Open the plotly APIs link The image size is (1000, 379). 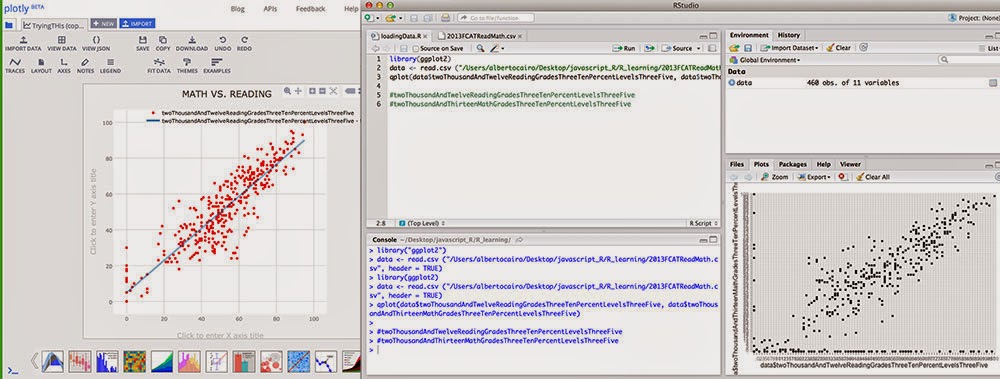click(x=270, y=9)
